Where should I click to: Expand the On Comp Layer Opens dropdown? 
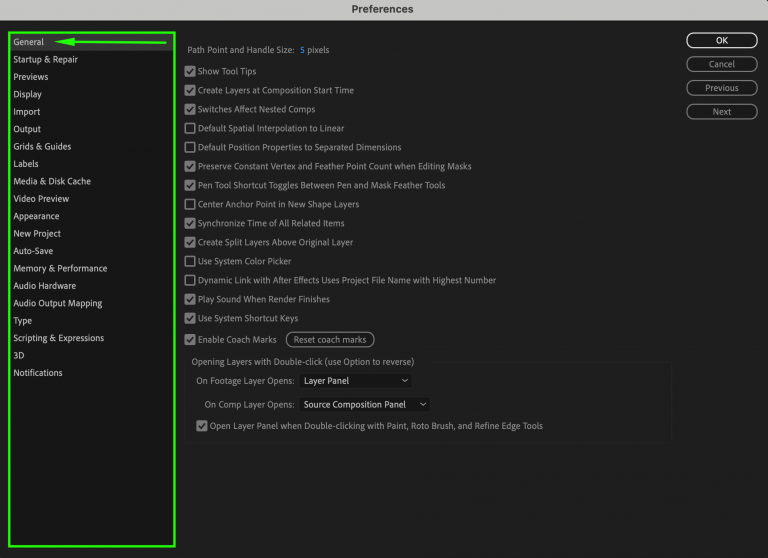pos(365,405)
